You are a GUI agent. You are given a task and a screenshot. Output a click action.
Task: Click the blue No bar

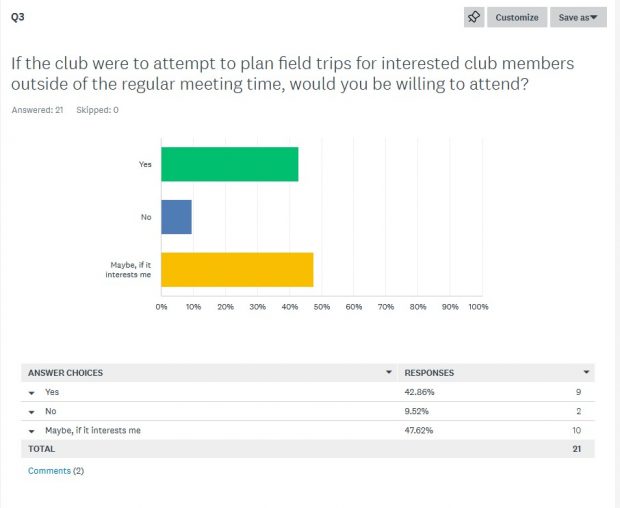(176, 216)
